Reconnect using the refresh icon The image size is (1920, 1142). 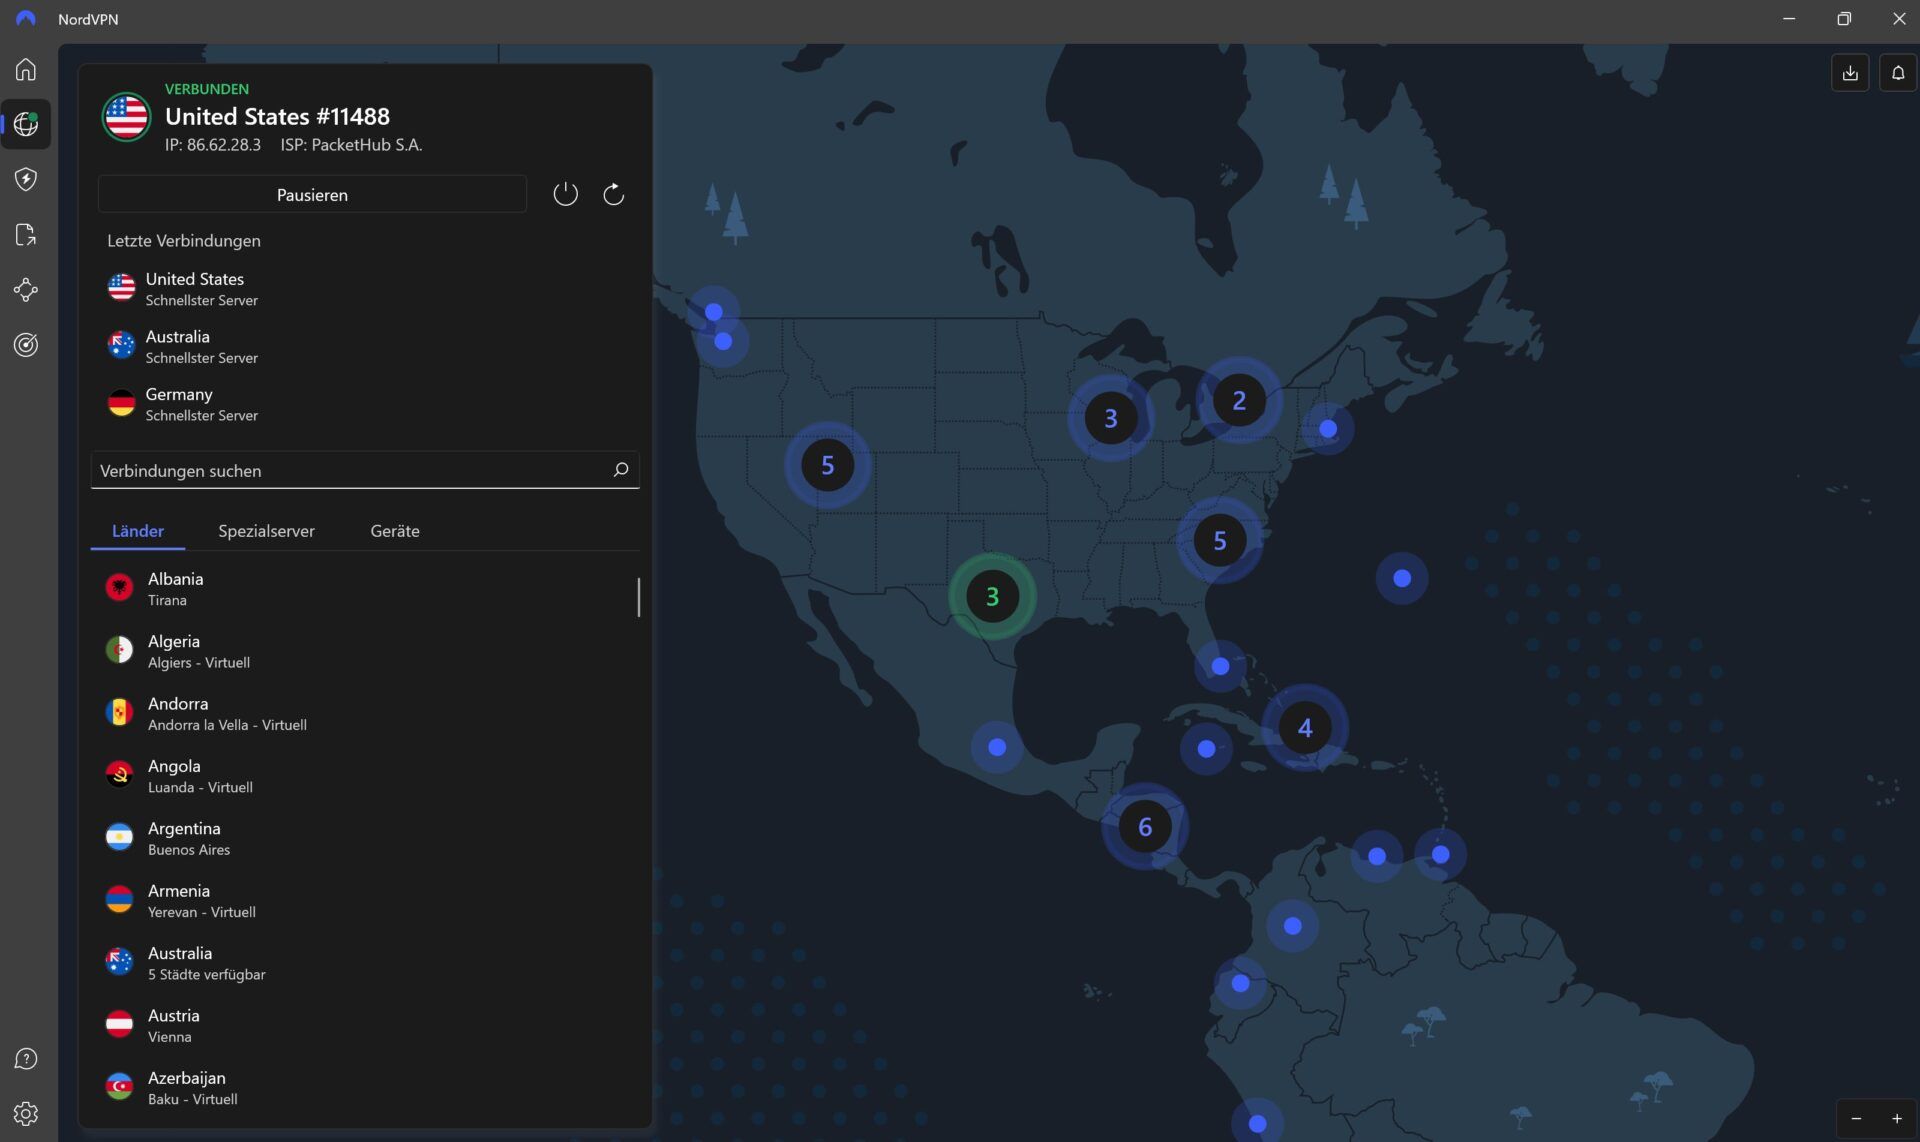[614, 194]
